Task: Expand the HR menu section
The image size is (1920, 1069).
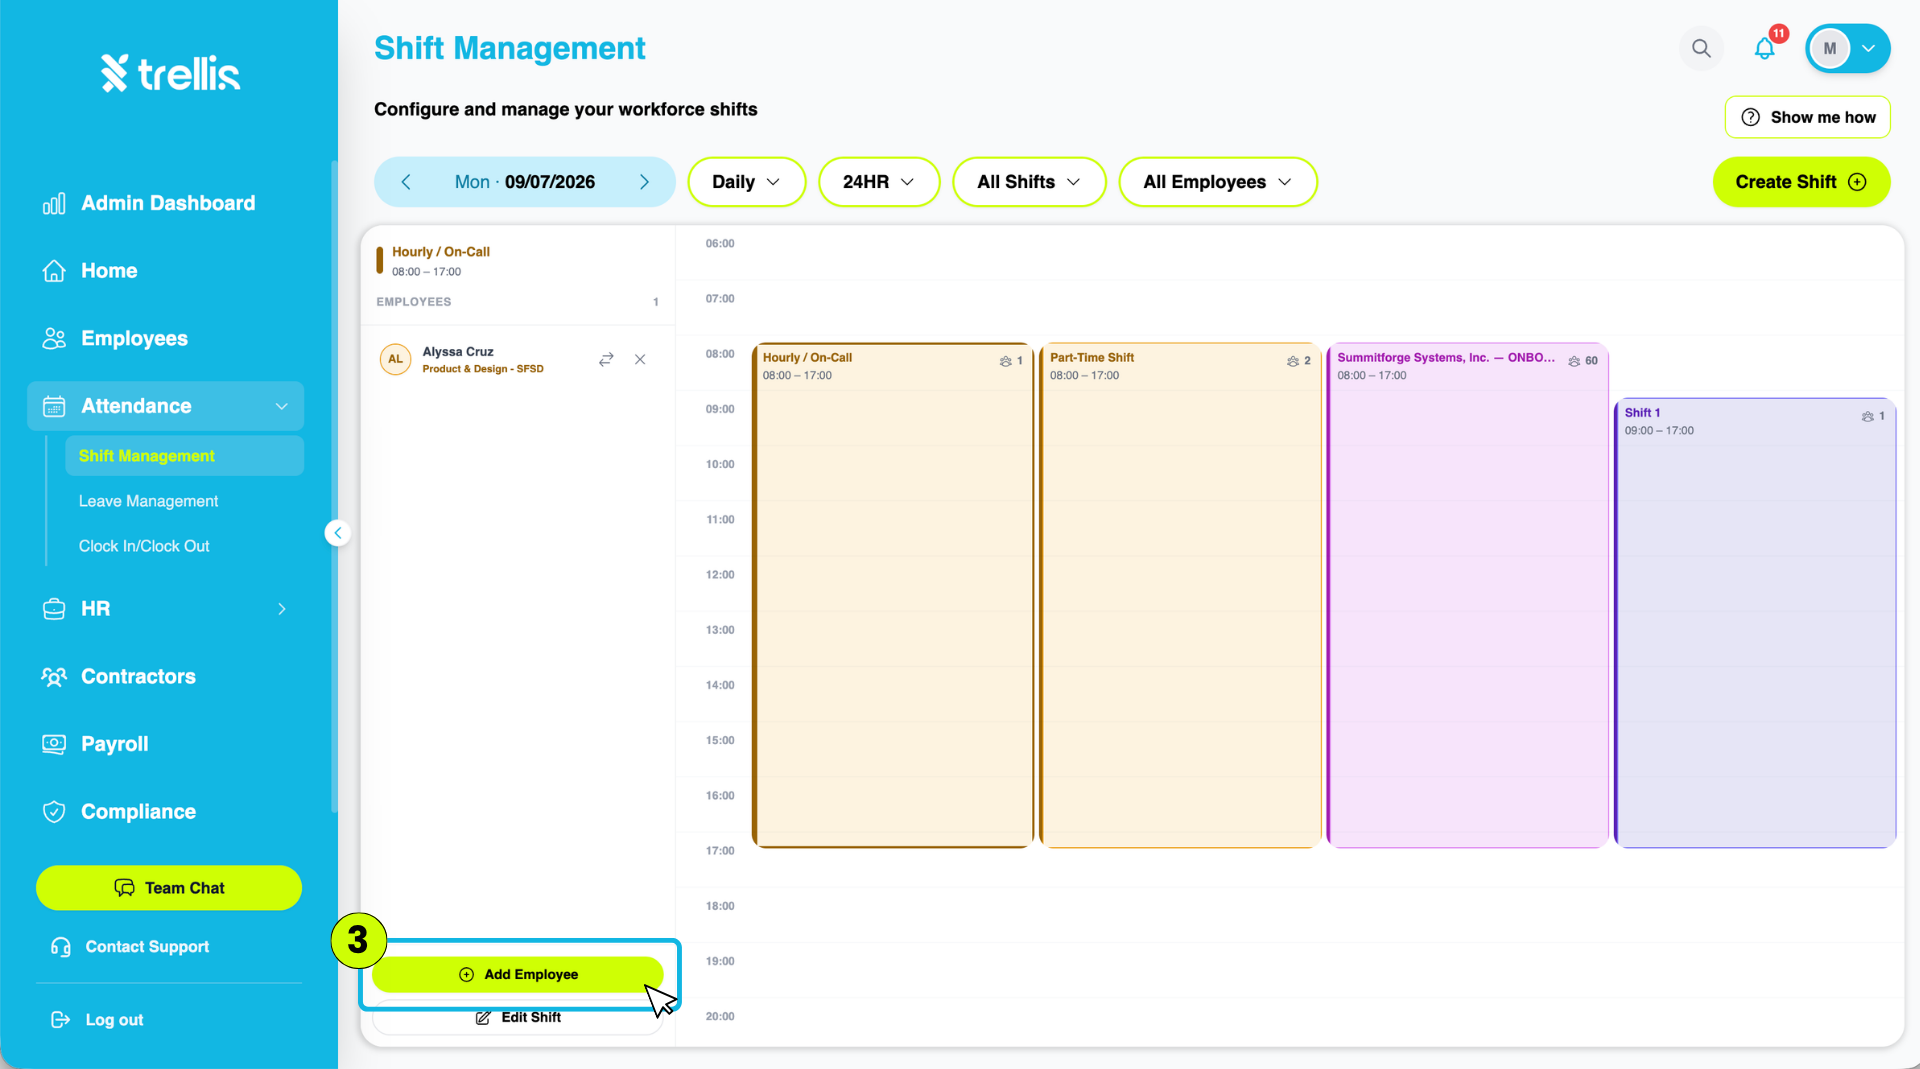Action: tap(165, 609)
